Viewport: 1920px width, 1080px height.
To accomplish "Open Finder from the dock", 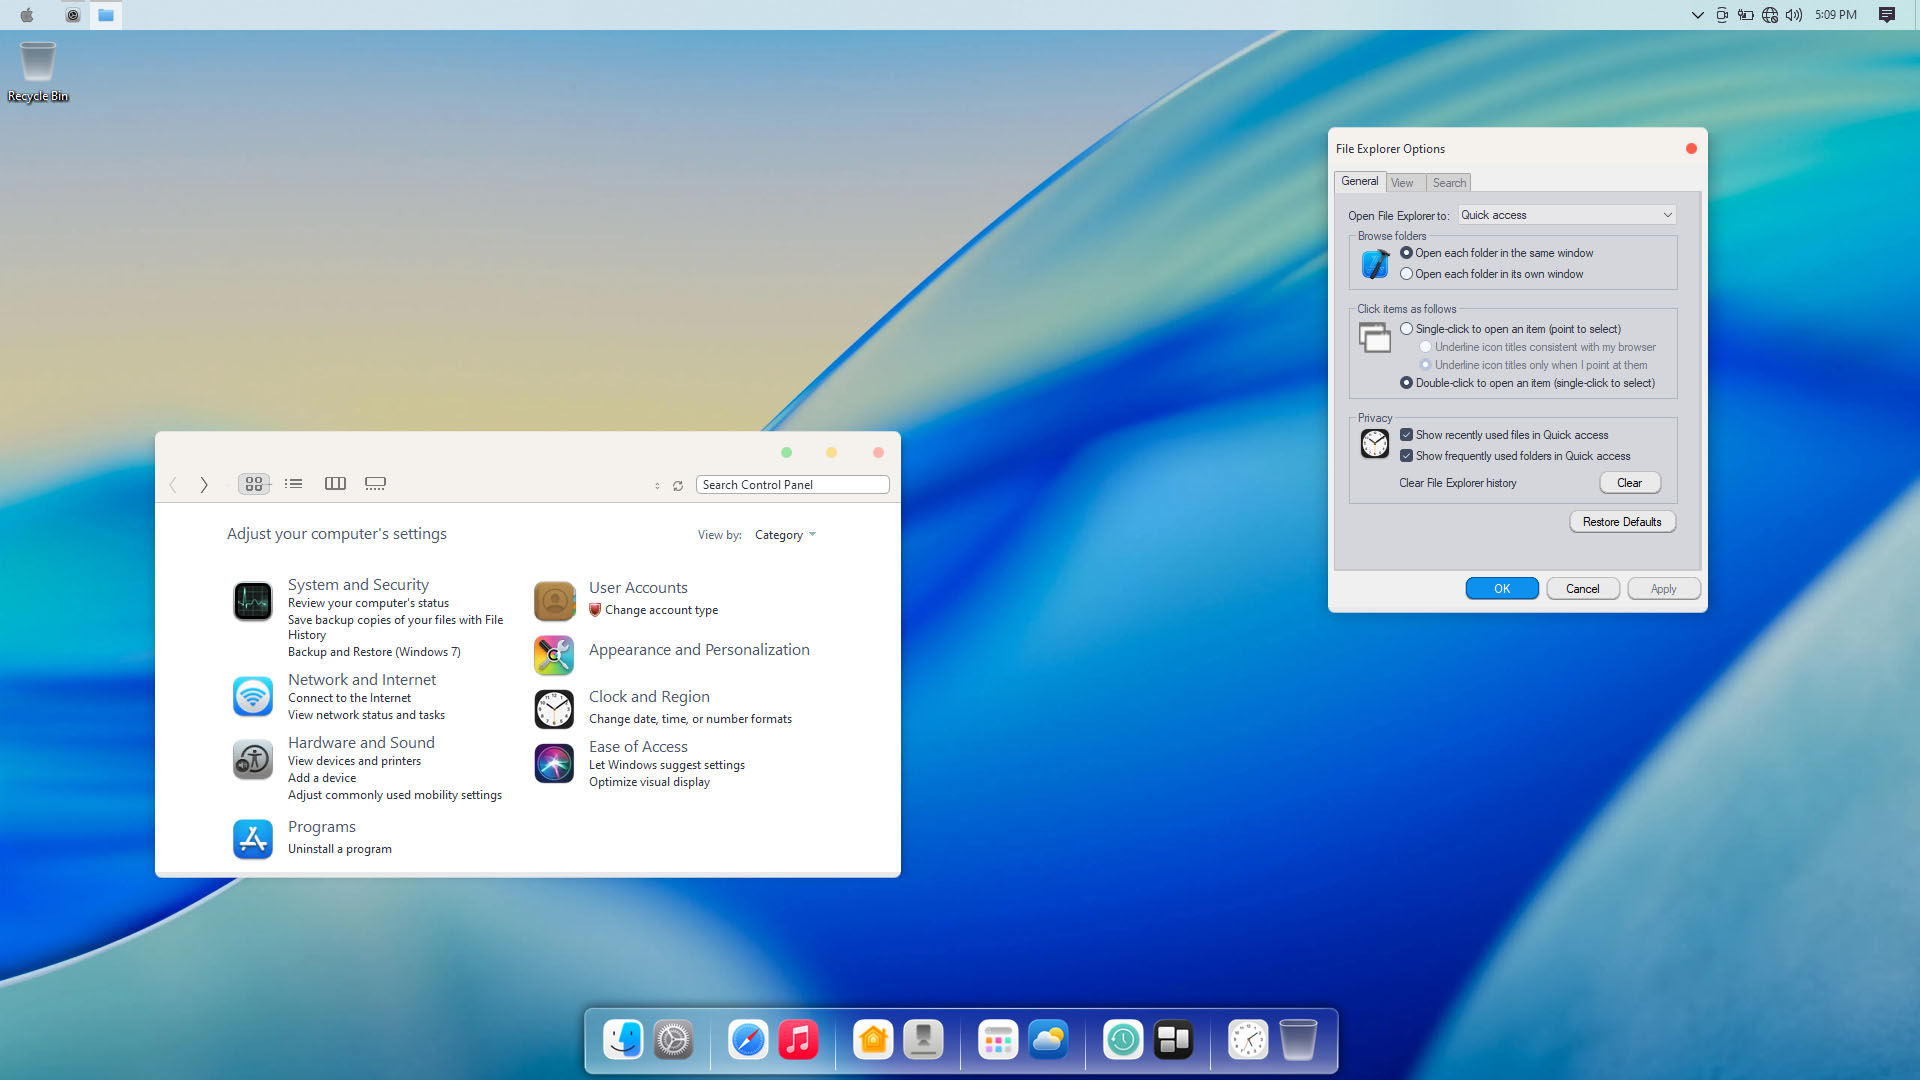I will pyautogui.click(x=623, y=1040).
